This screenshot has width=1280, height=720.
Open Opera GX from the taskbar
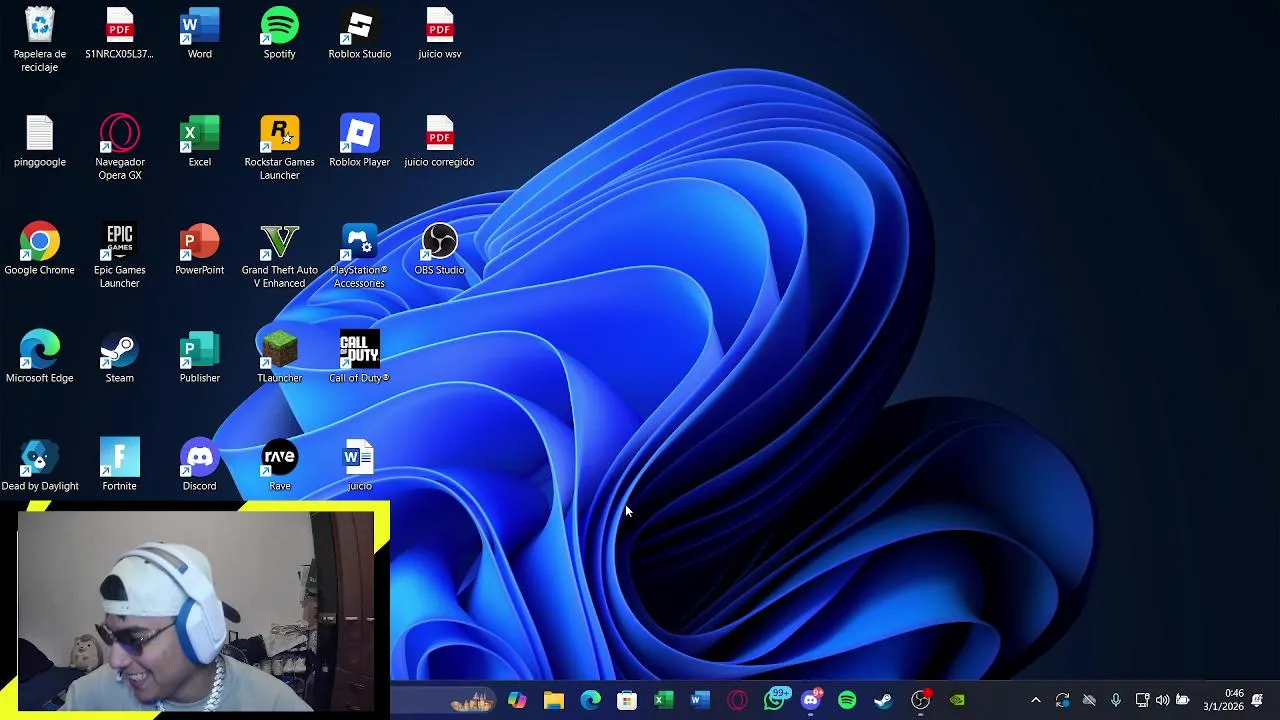click(x=737, y=700)
